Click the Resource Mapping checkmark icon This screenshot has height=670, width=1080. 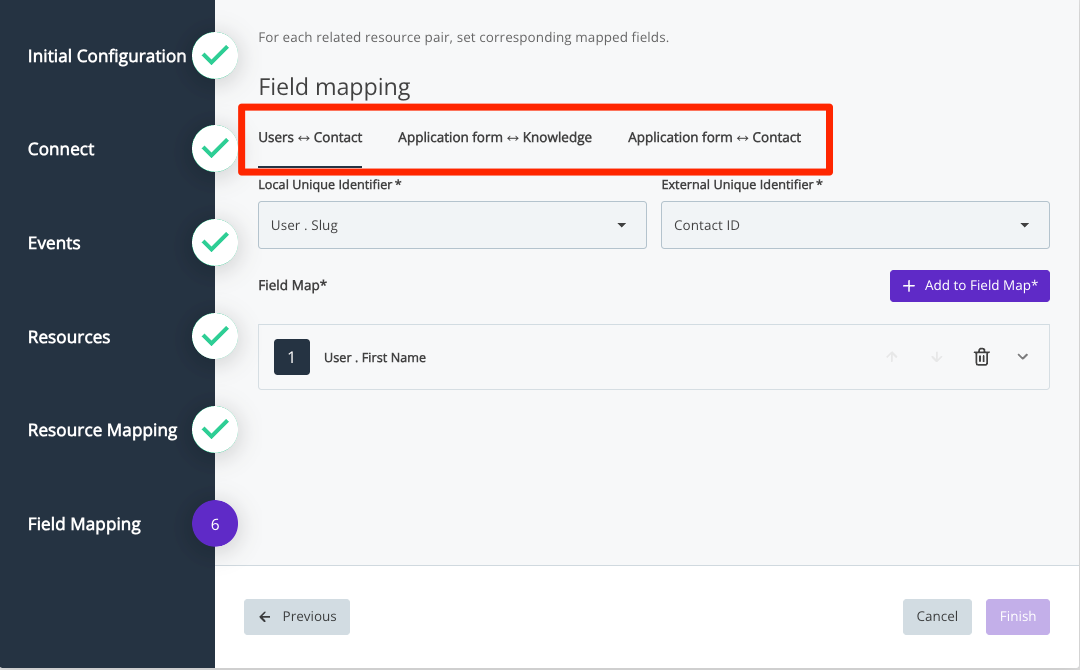click(214, 430)
